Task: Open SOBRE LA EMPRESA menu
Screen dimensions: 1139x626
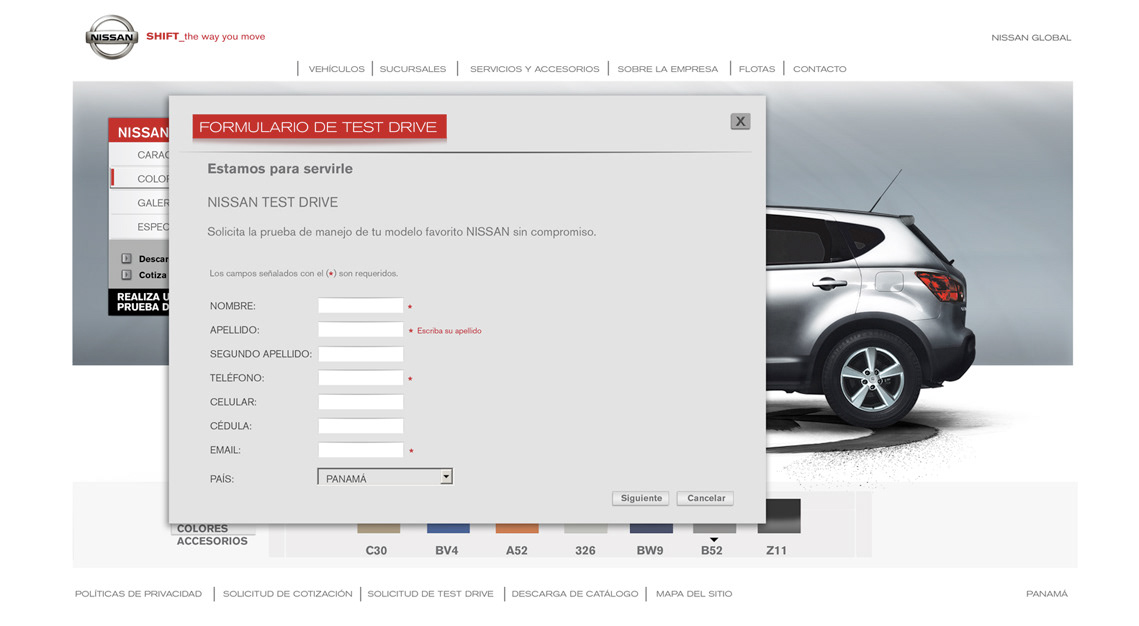Action: 668,69
